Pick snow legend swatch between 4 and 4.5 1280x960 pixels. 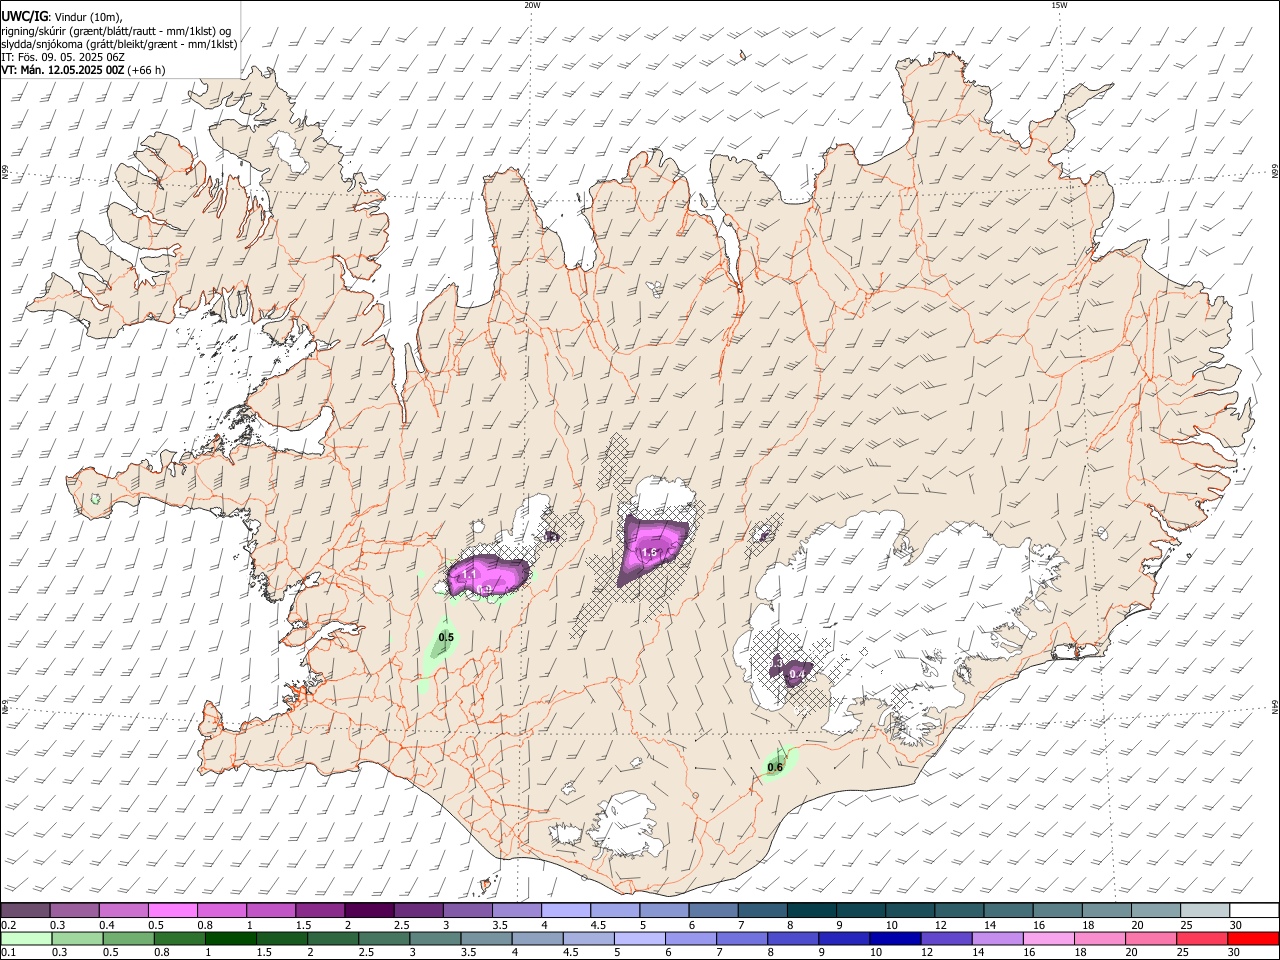pos(565,910)
